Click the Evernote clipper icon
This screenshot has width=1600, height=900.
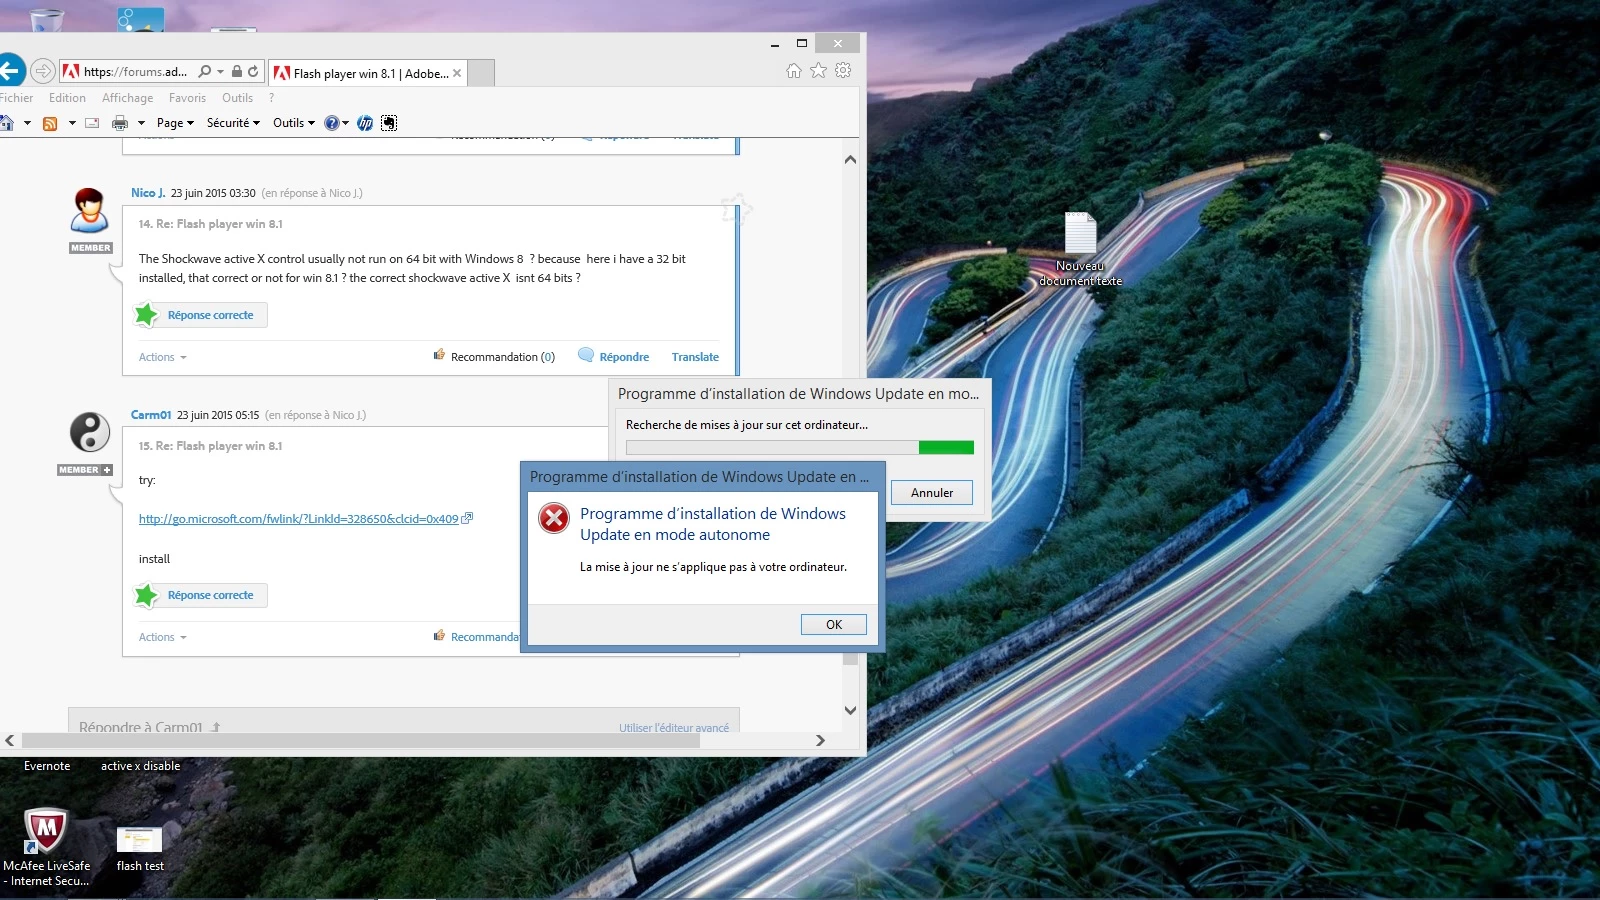pos(389,123)
